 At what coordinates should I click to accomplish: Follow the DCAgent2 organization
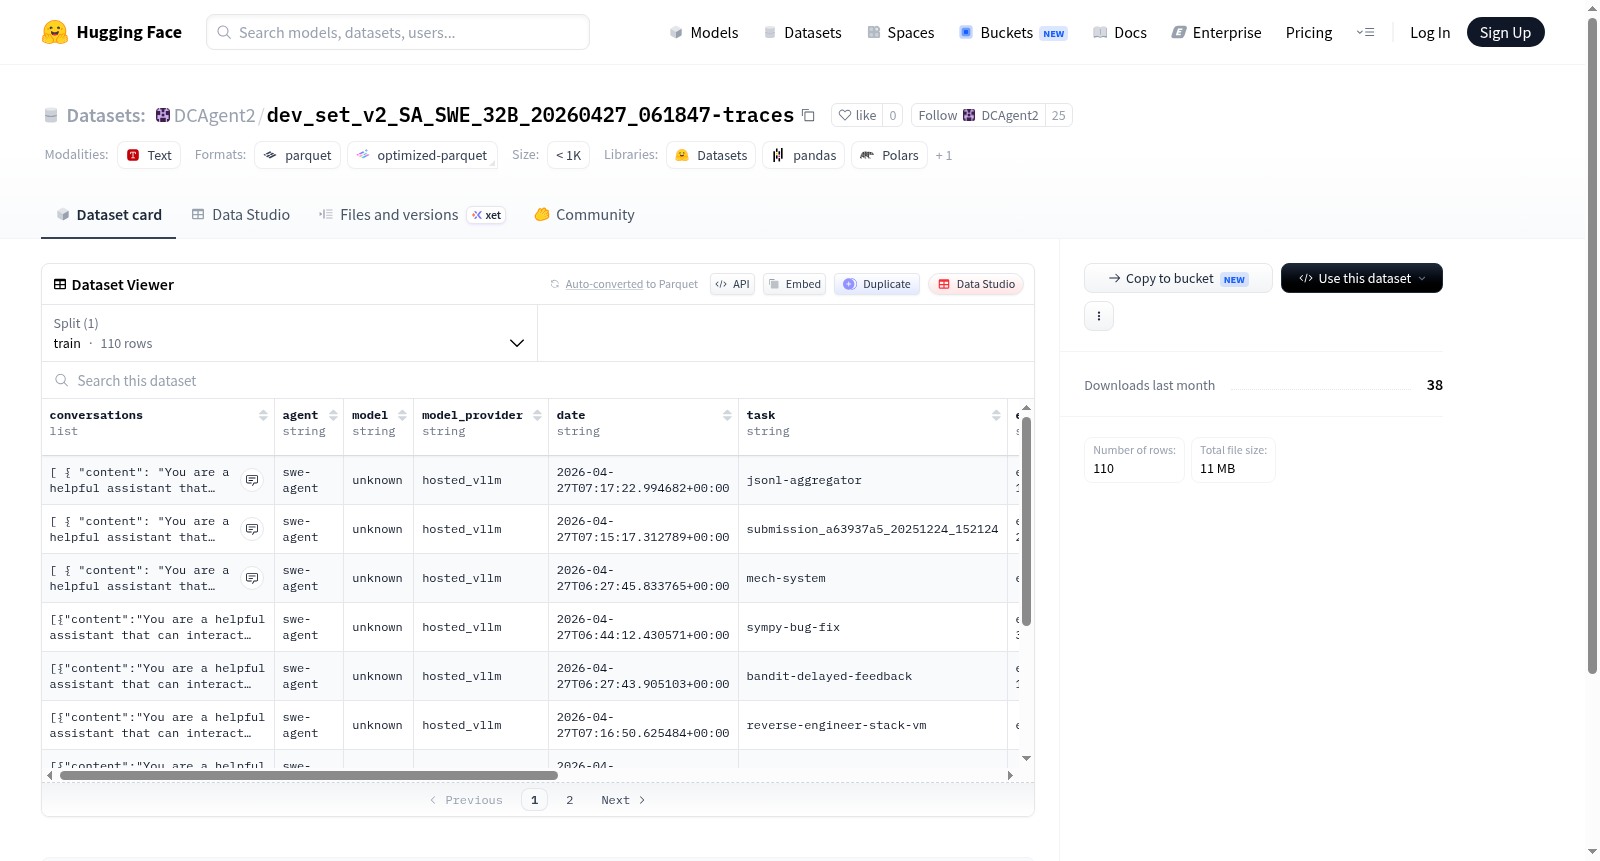[x=978, y=116]
